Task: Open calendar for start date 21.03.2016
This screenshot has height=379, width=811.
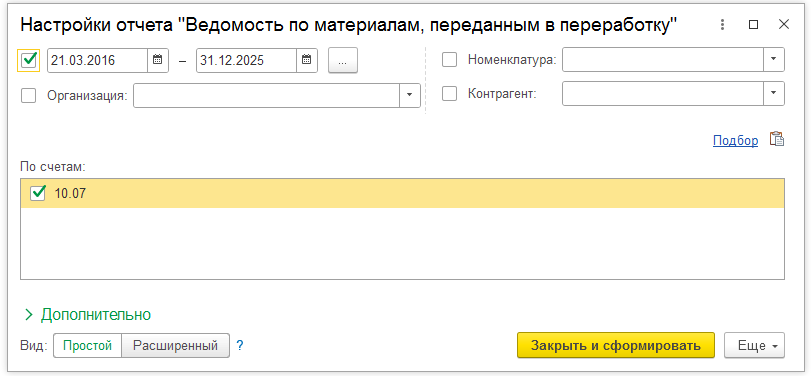Action: pos(158,60)
